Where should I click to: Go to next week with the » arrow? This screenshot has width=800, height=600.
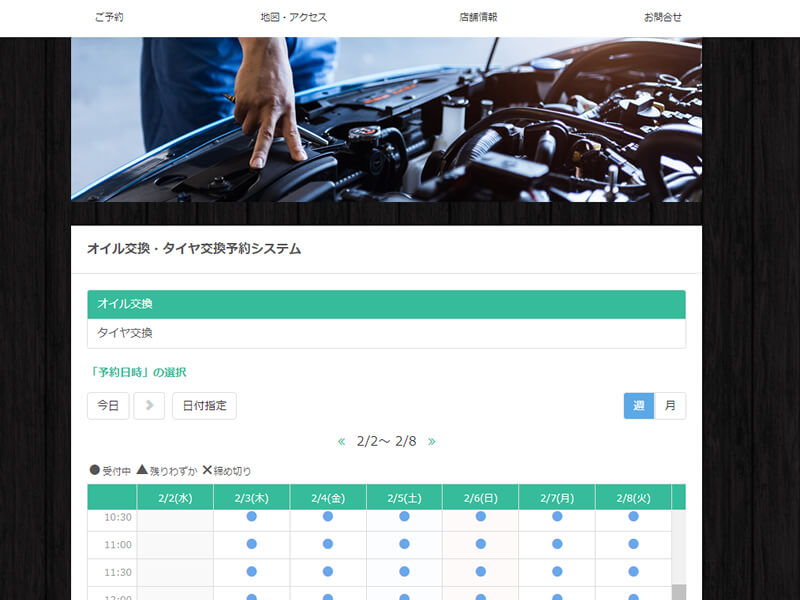pyautogui.click(x=432, y=441)
